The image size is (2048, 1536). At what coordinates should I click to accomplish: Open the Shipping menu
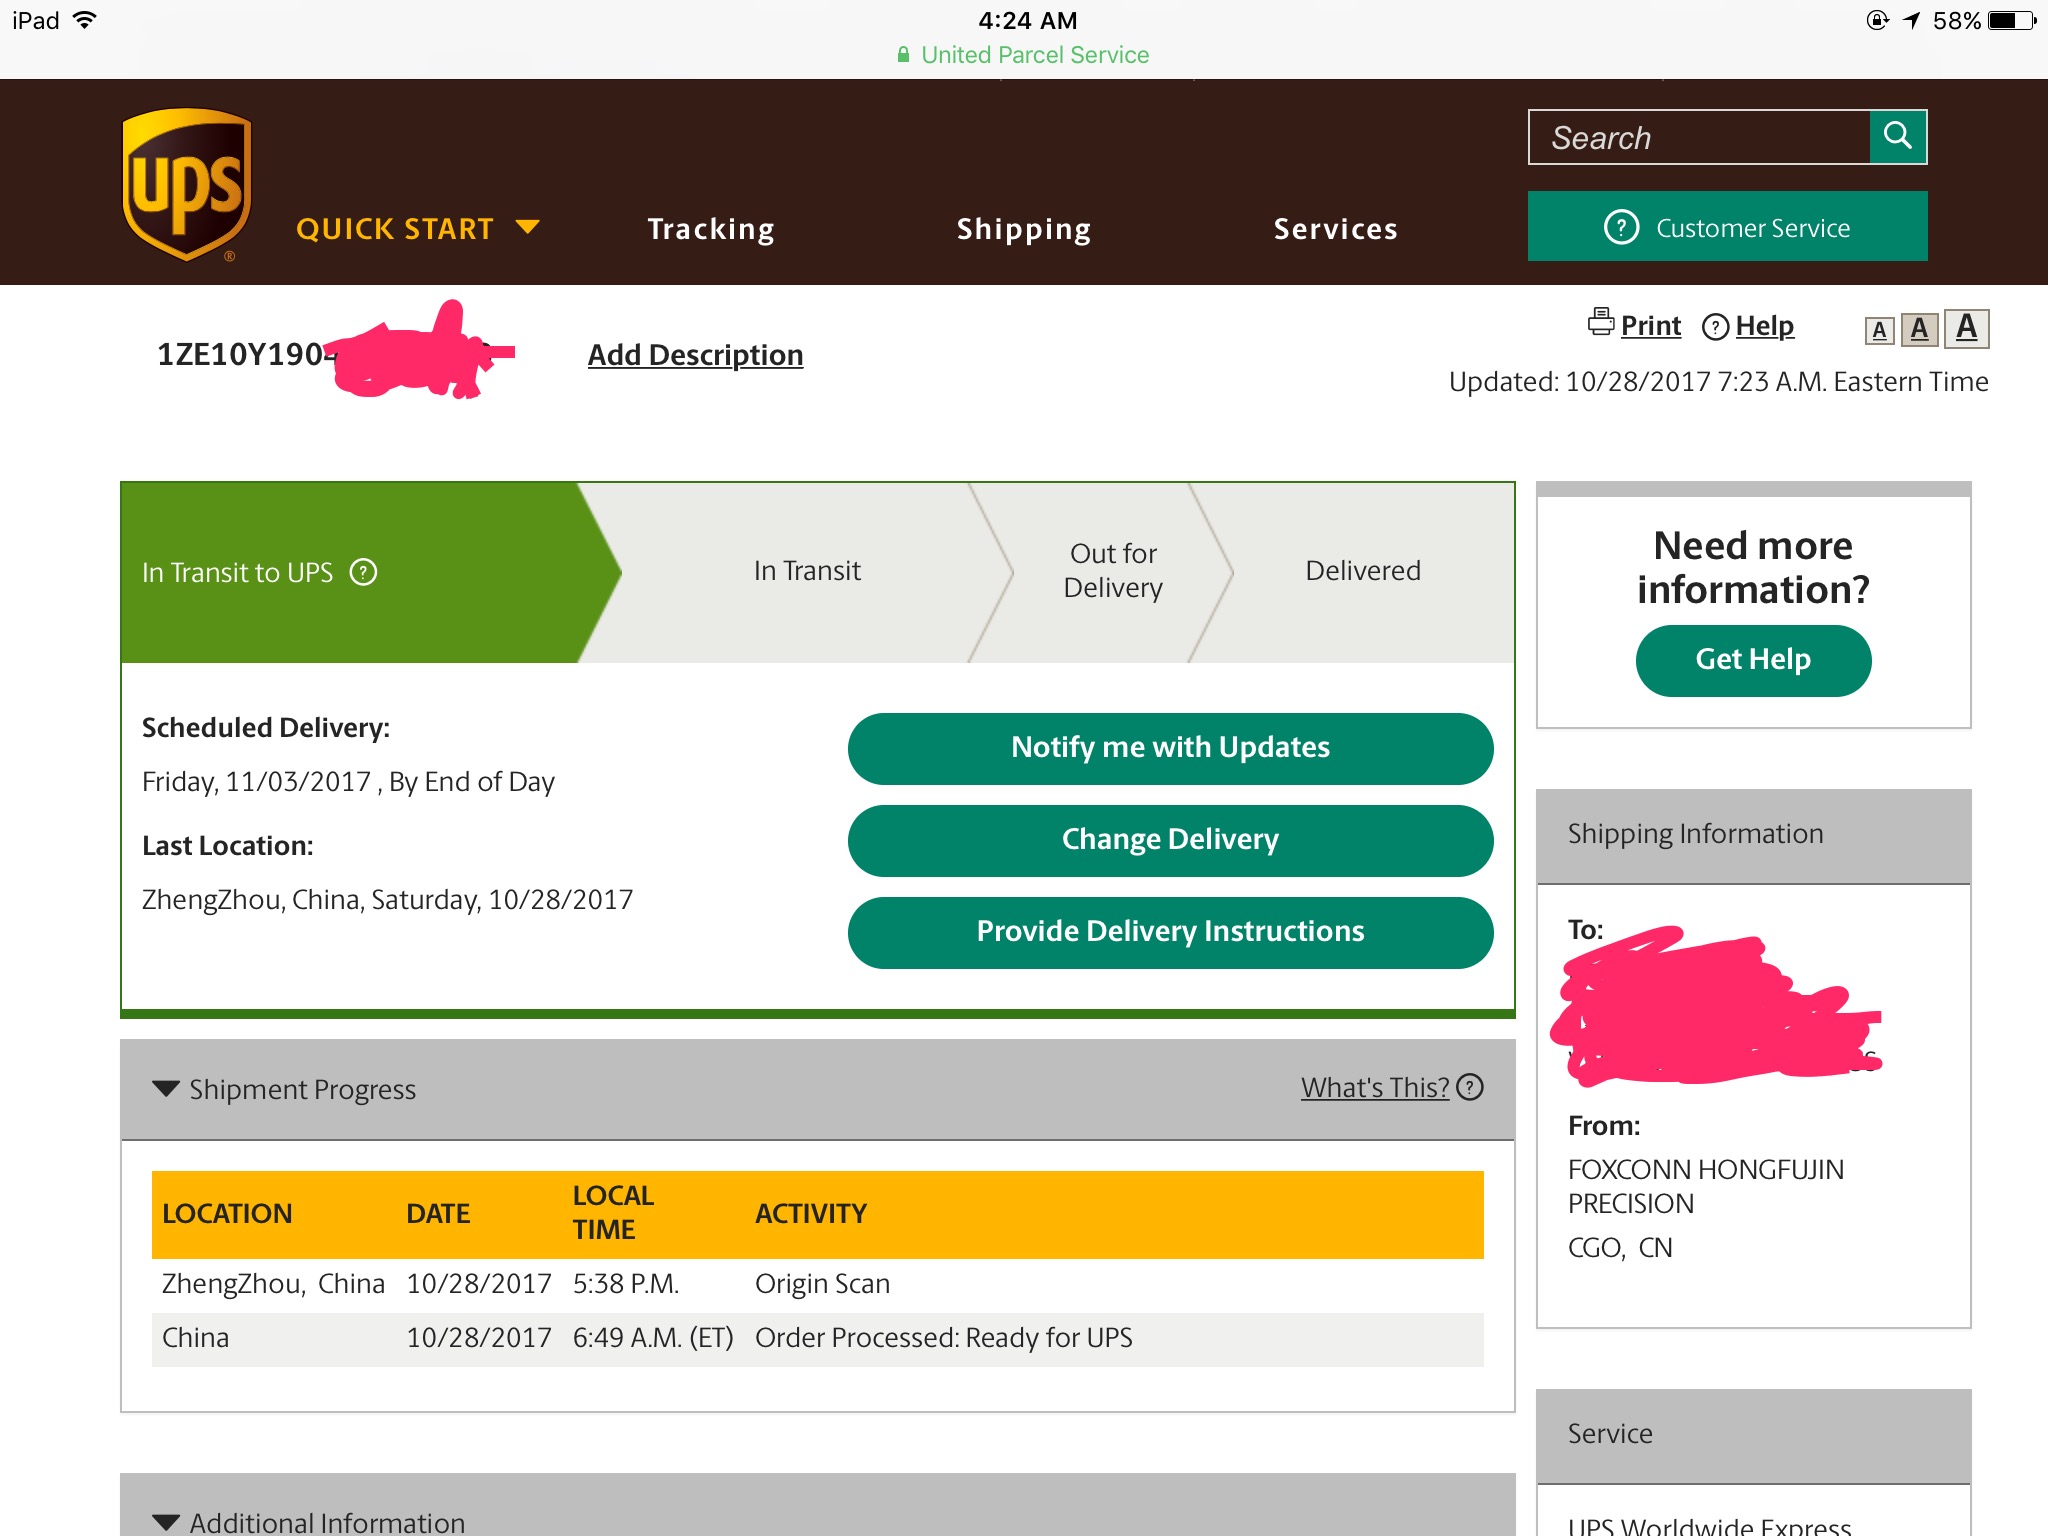[1023, 229]
